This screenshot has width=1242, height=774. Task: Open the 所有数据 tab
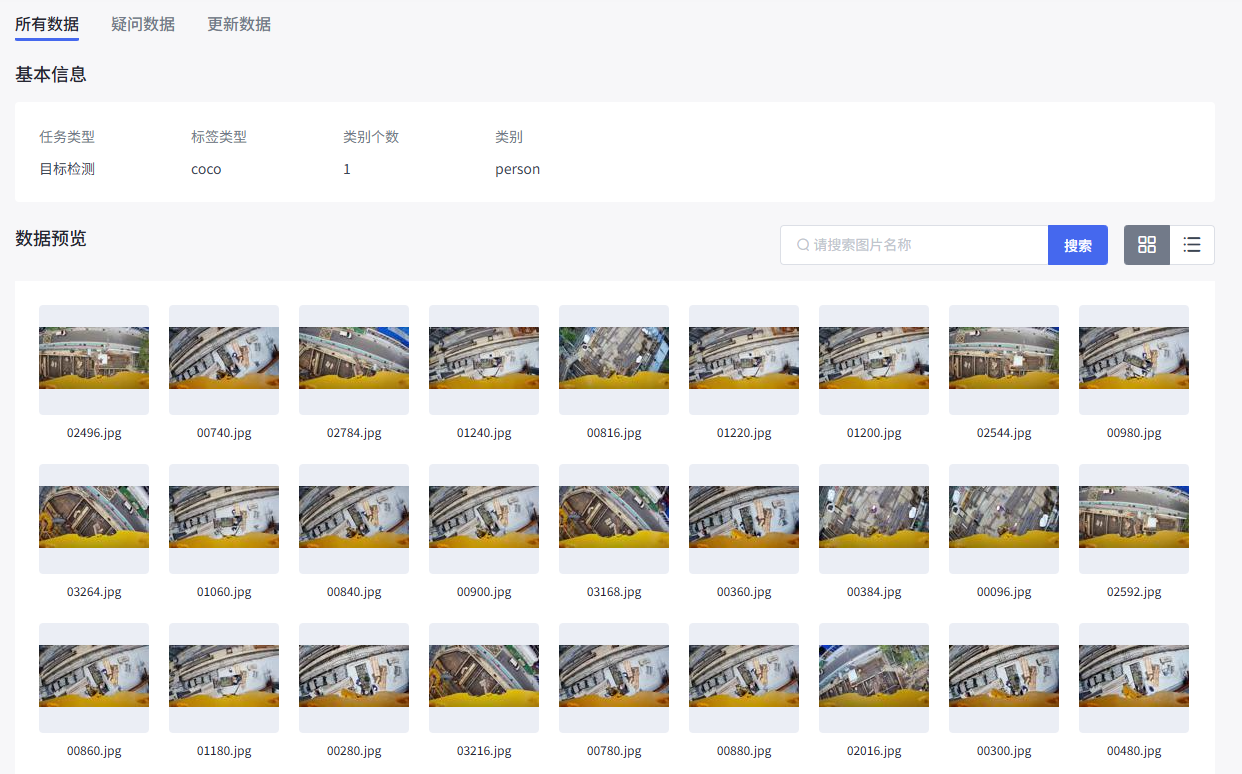click(x=47, y=24)
